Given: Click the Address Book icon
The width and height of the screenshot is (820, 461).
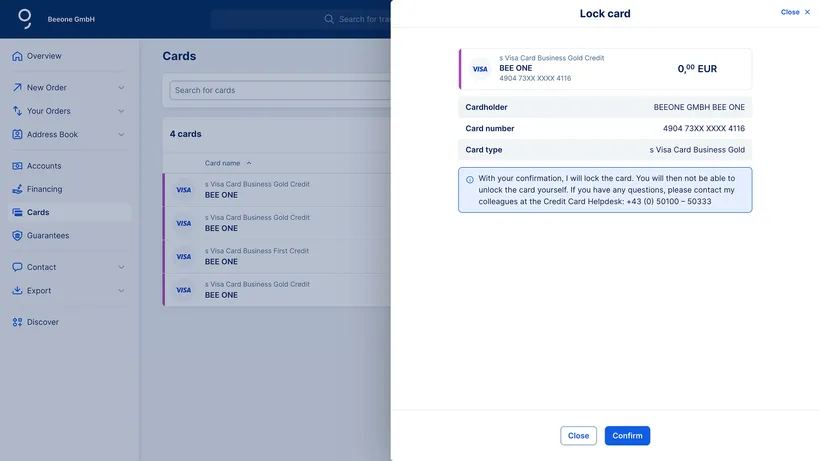Looking at the screenshot, I should coord(17,134).
